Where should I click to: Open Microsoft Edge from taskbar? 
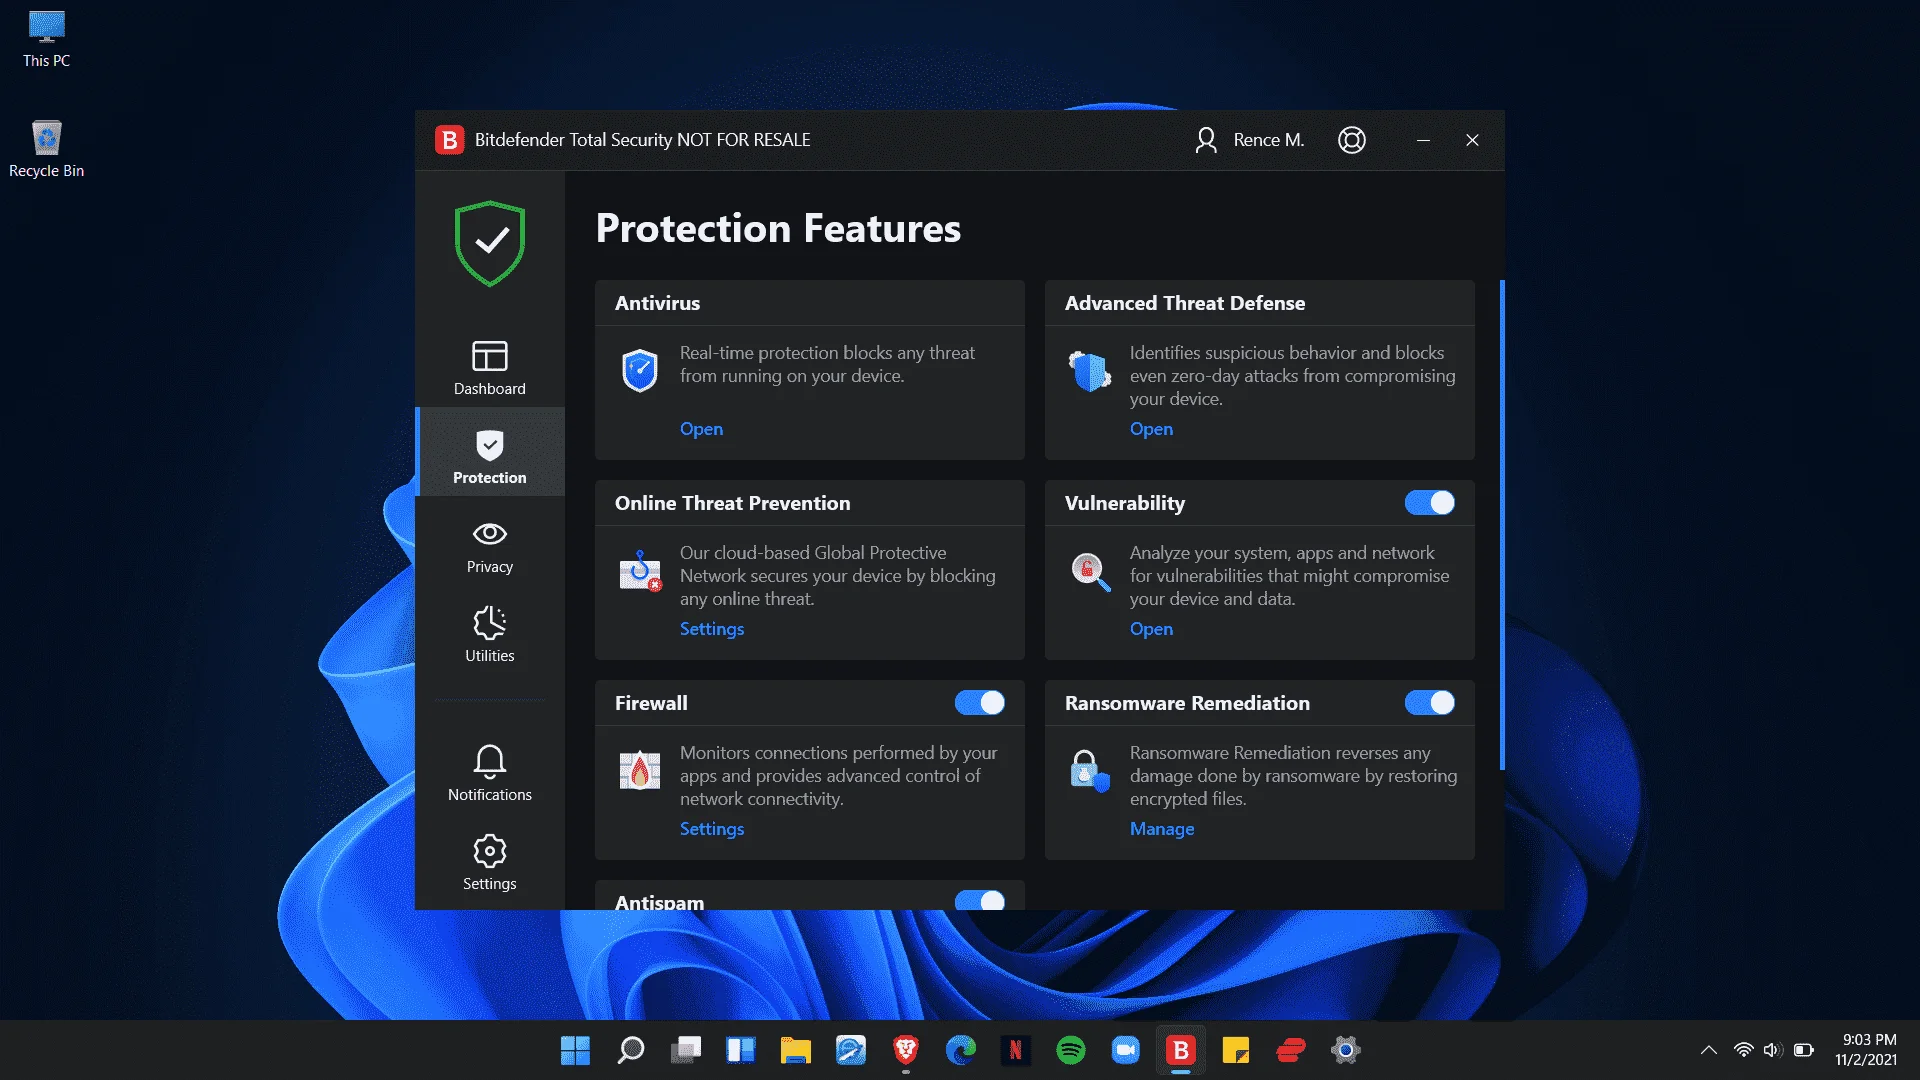(x=960, y=1050)
